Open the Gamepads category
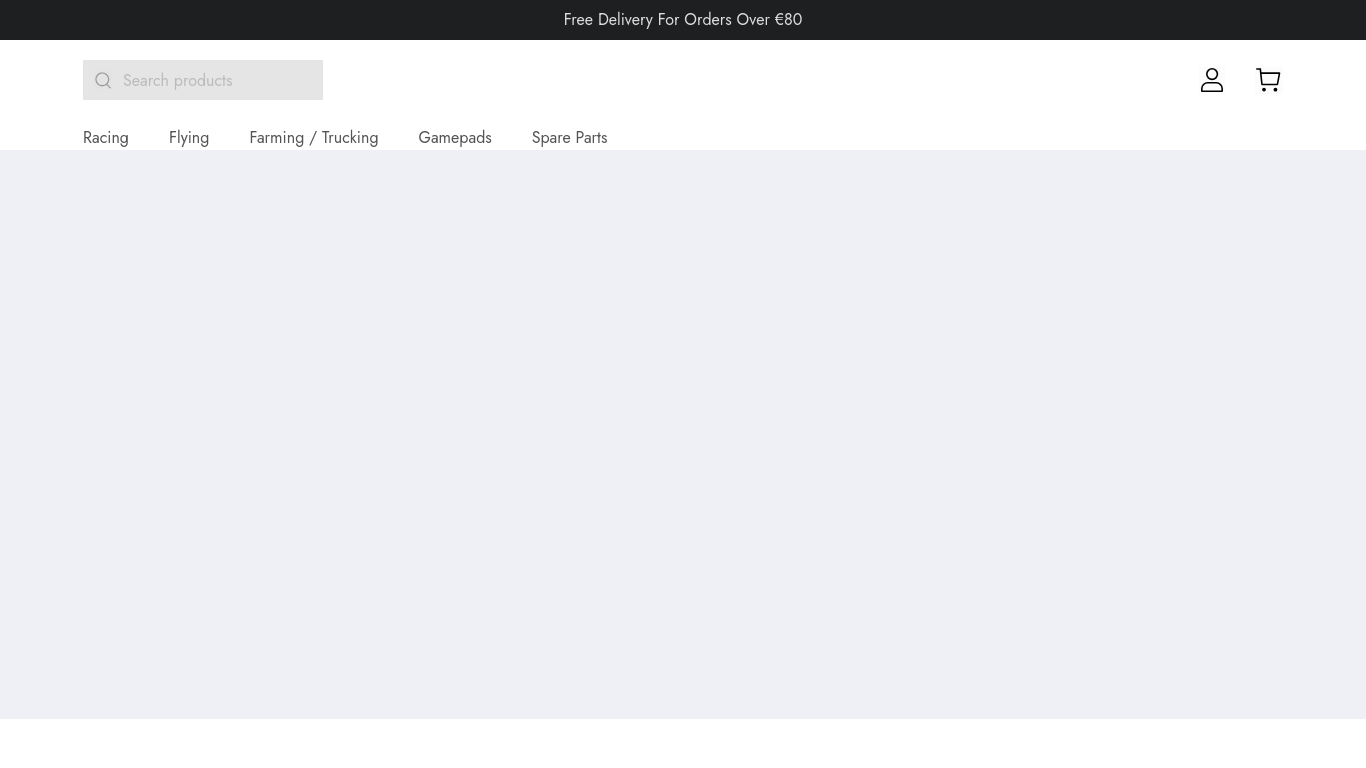1366x768 pixels. 455,138
